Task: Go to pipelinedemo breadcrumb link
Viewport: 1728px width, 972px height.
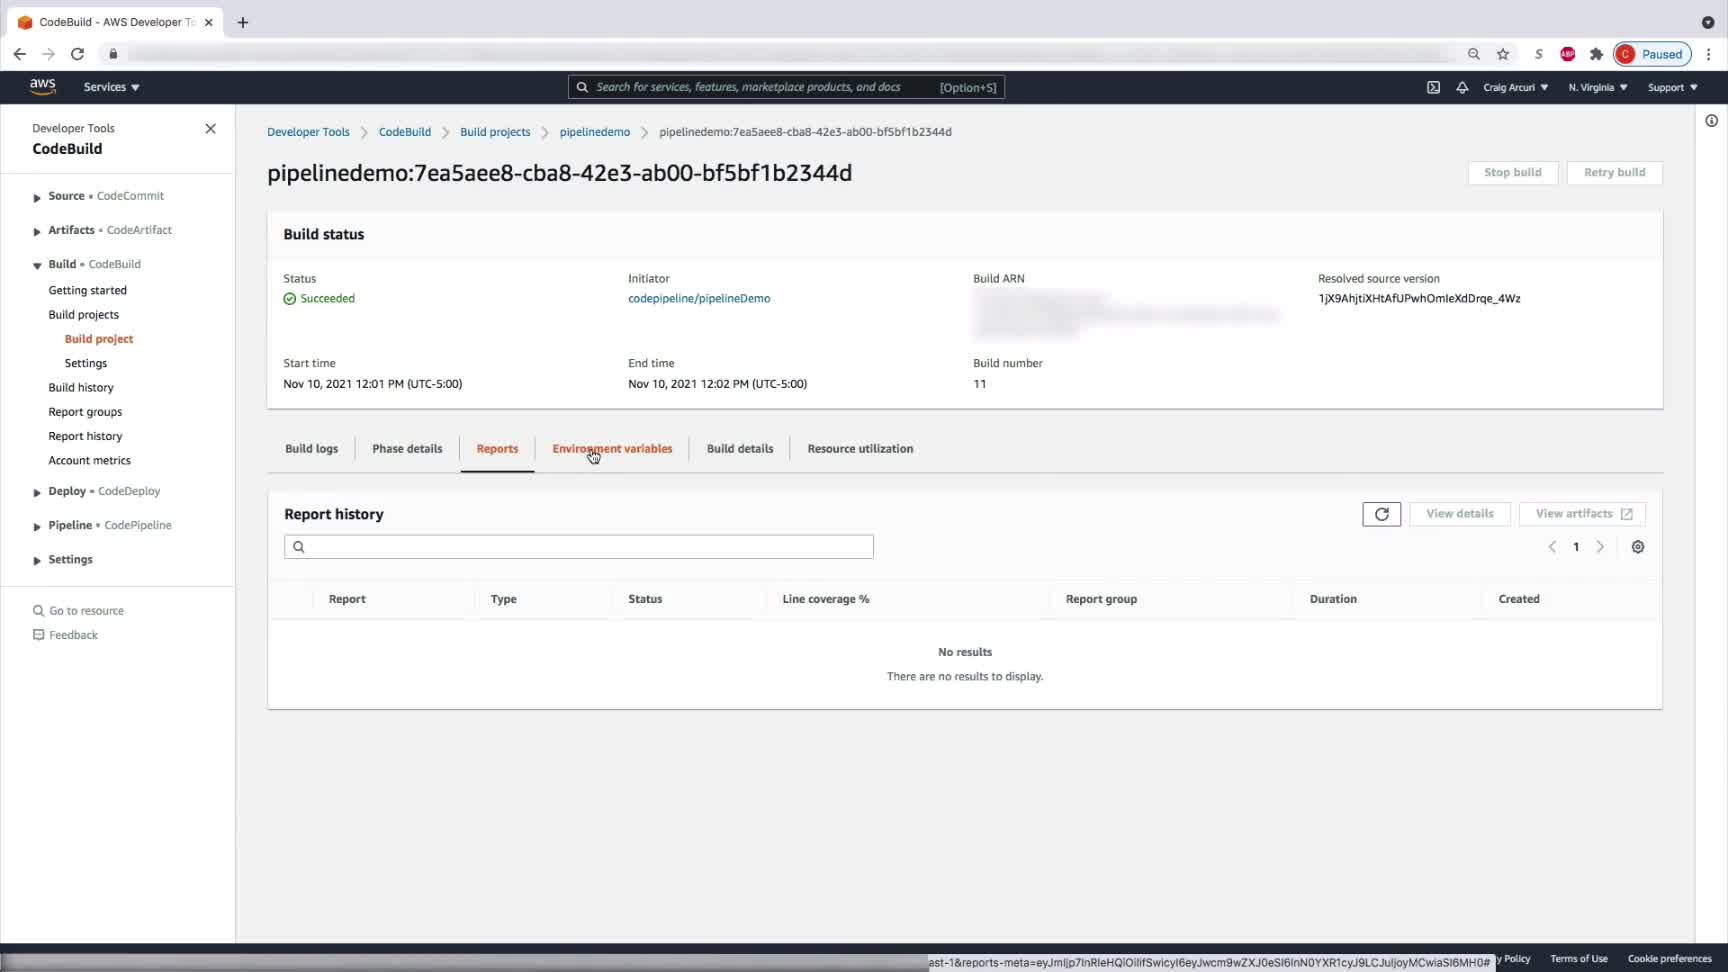Action: click(595, 132)
